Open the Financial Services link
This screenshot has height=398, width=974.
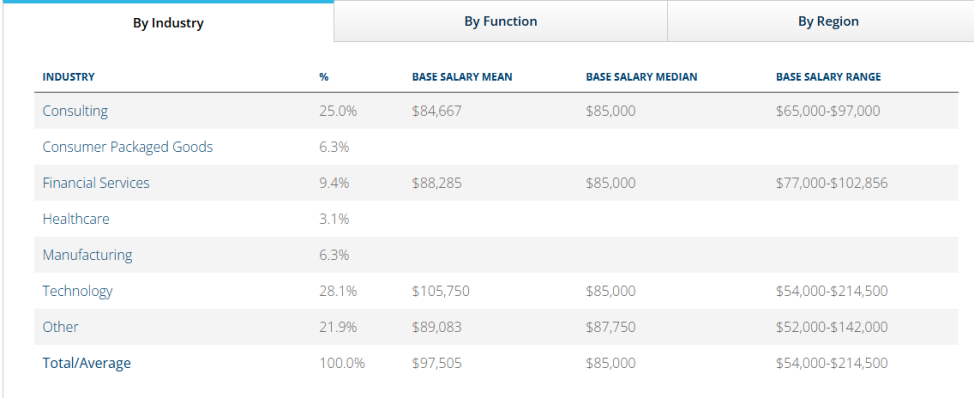[96, 183]
